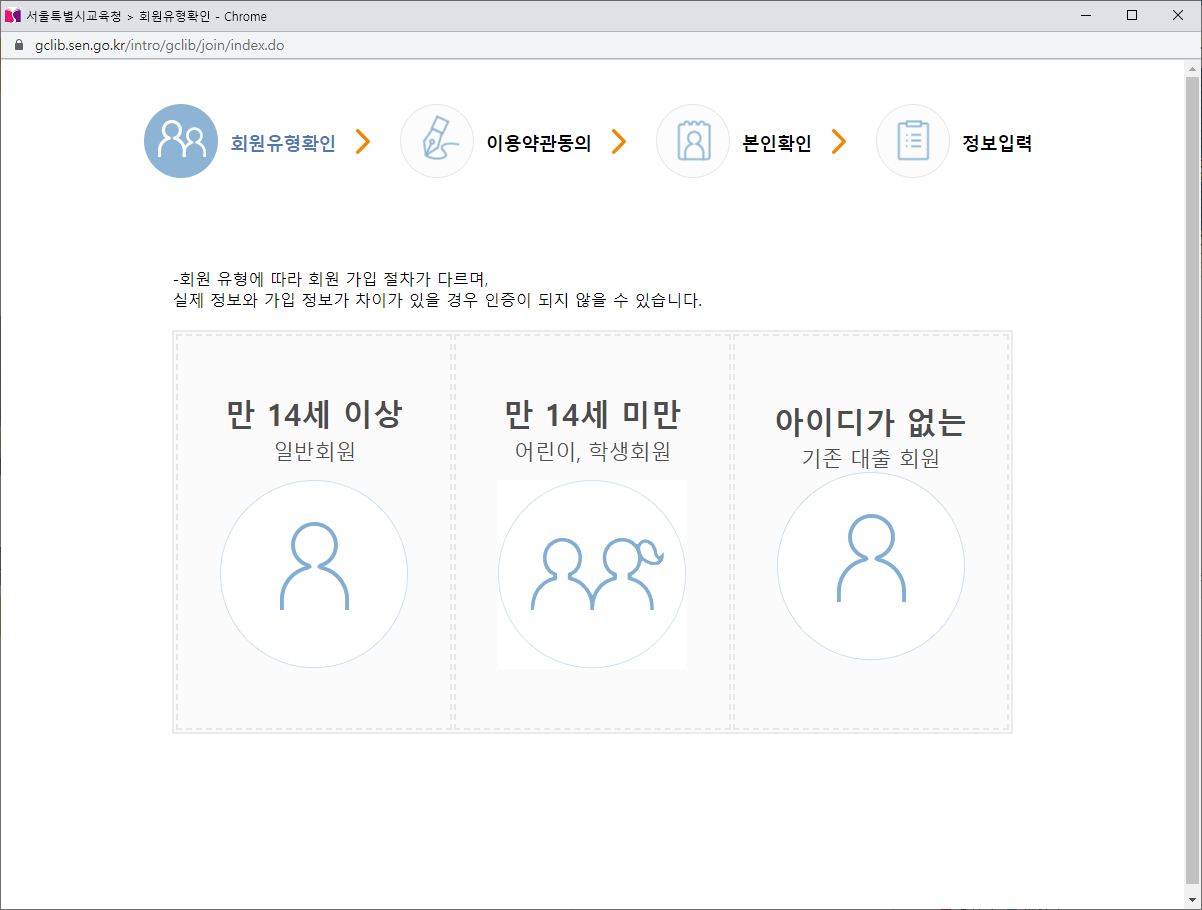Click the notice line 실제 정보와 가입 정보가
This screenshot has height=910, width=1202.
click(x=438, y=300)
